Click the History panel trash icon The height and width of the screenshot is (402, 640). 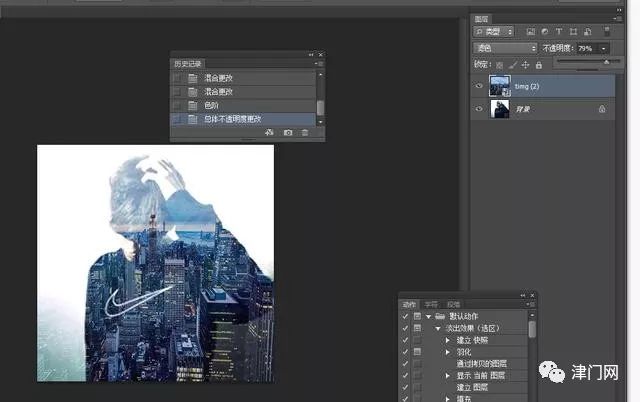point(305,132)
